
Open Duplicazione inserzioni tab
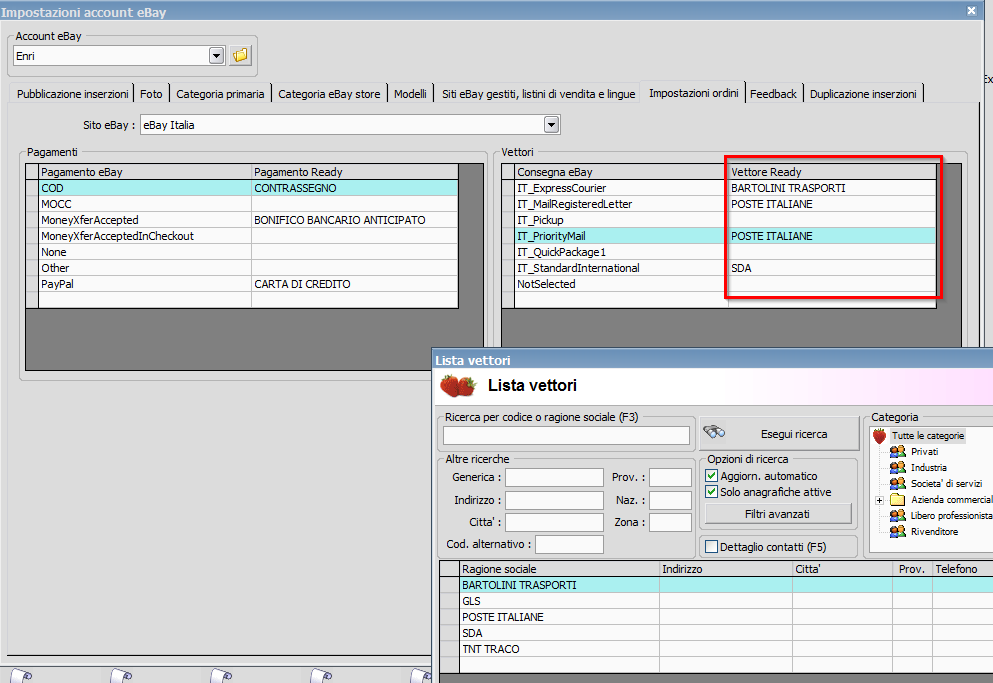point(863,94)
